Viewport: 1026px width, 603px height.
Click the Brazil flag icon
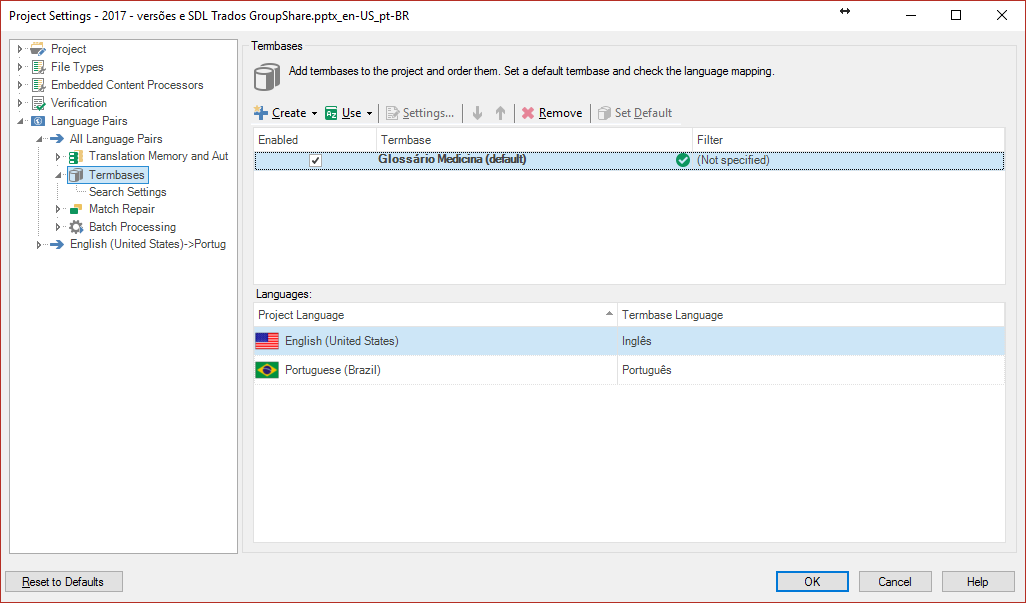(267, 370)
